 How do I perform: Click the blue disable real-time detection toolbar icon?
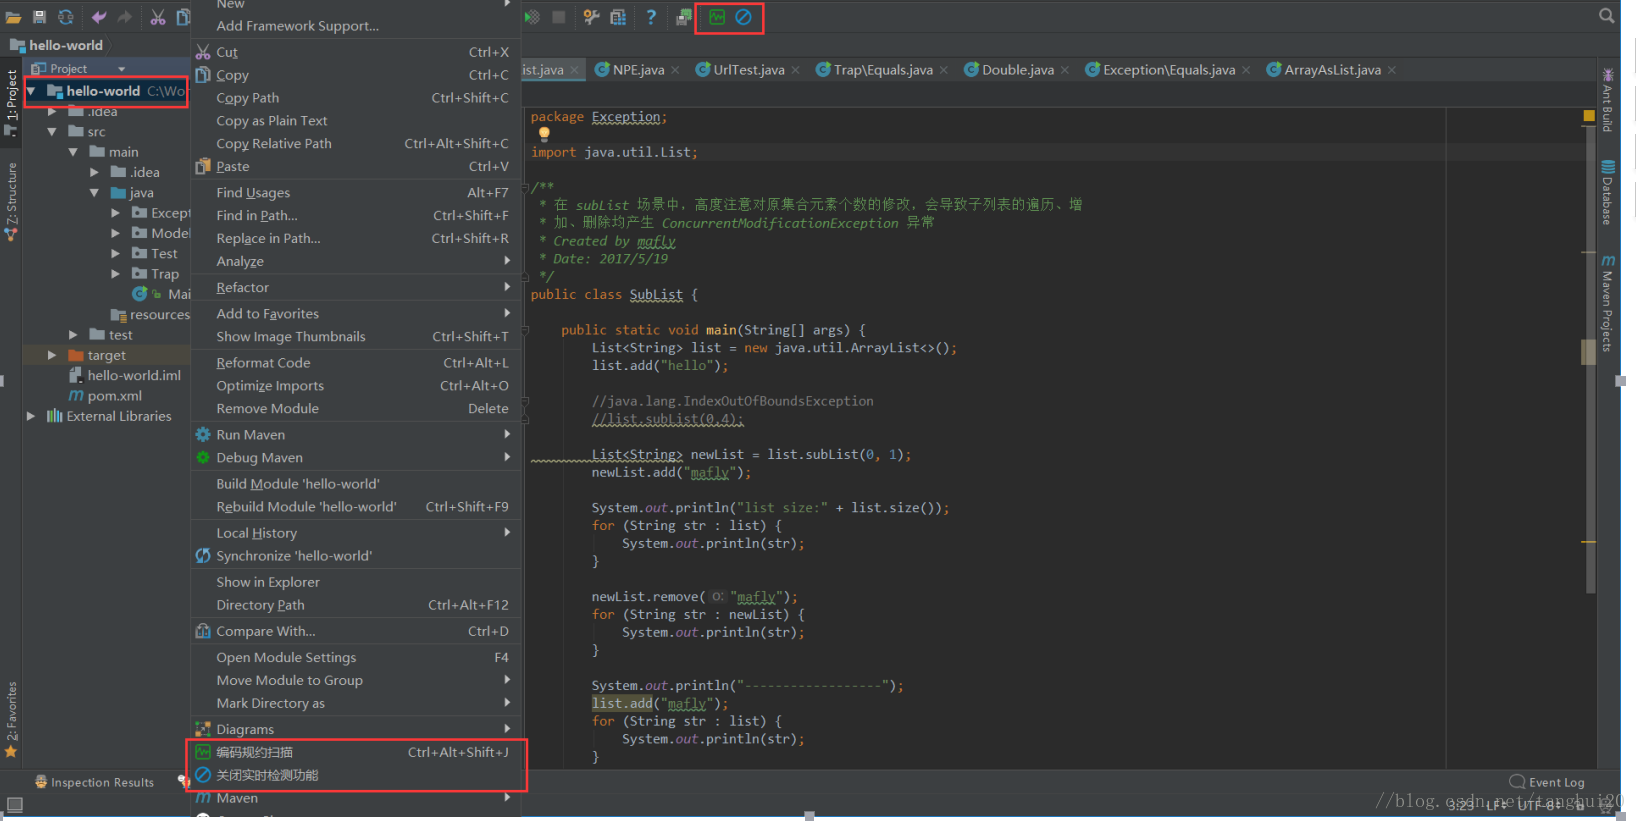743,17
